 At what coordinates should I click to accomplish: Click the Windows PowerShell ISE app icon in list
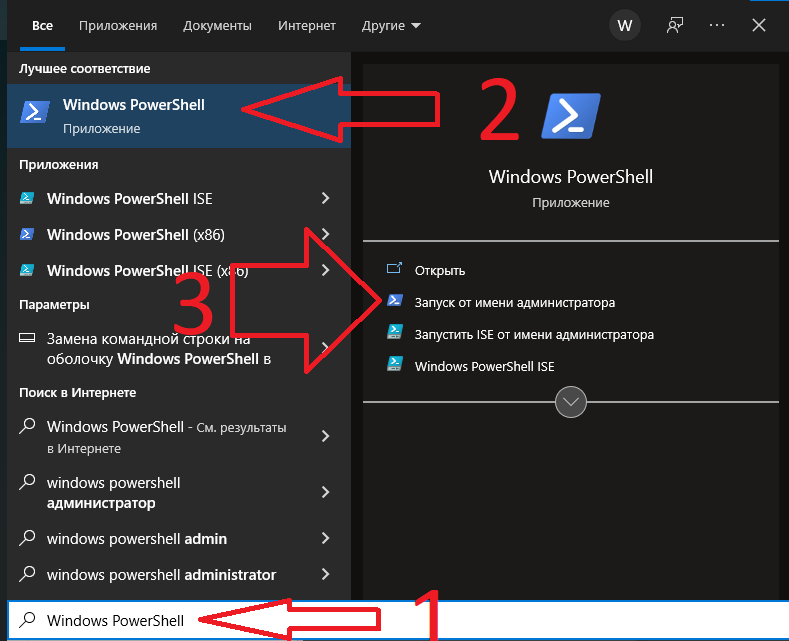point(27,198)
